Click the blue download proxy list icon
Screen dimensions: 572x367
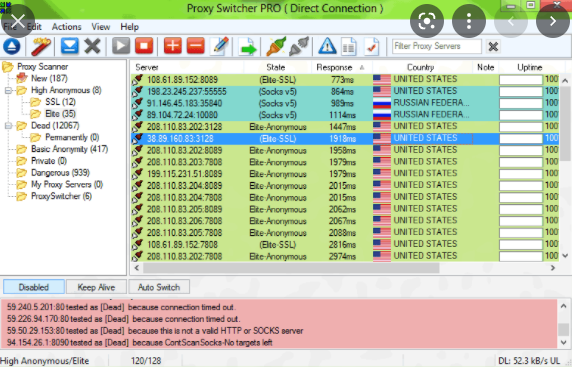69,46
